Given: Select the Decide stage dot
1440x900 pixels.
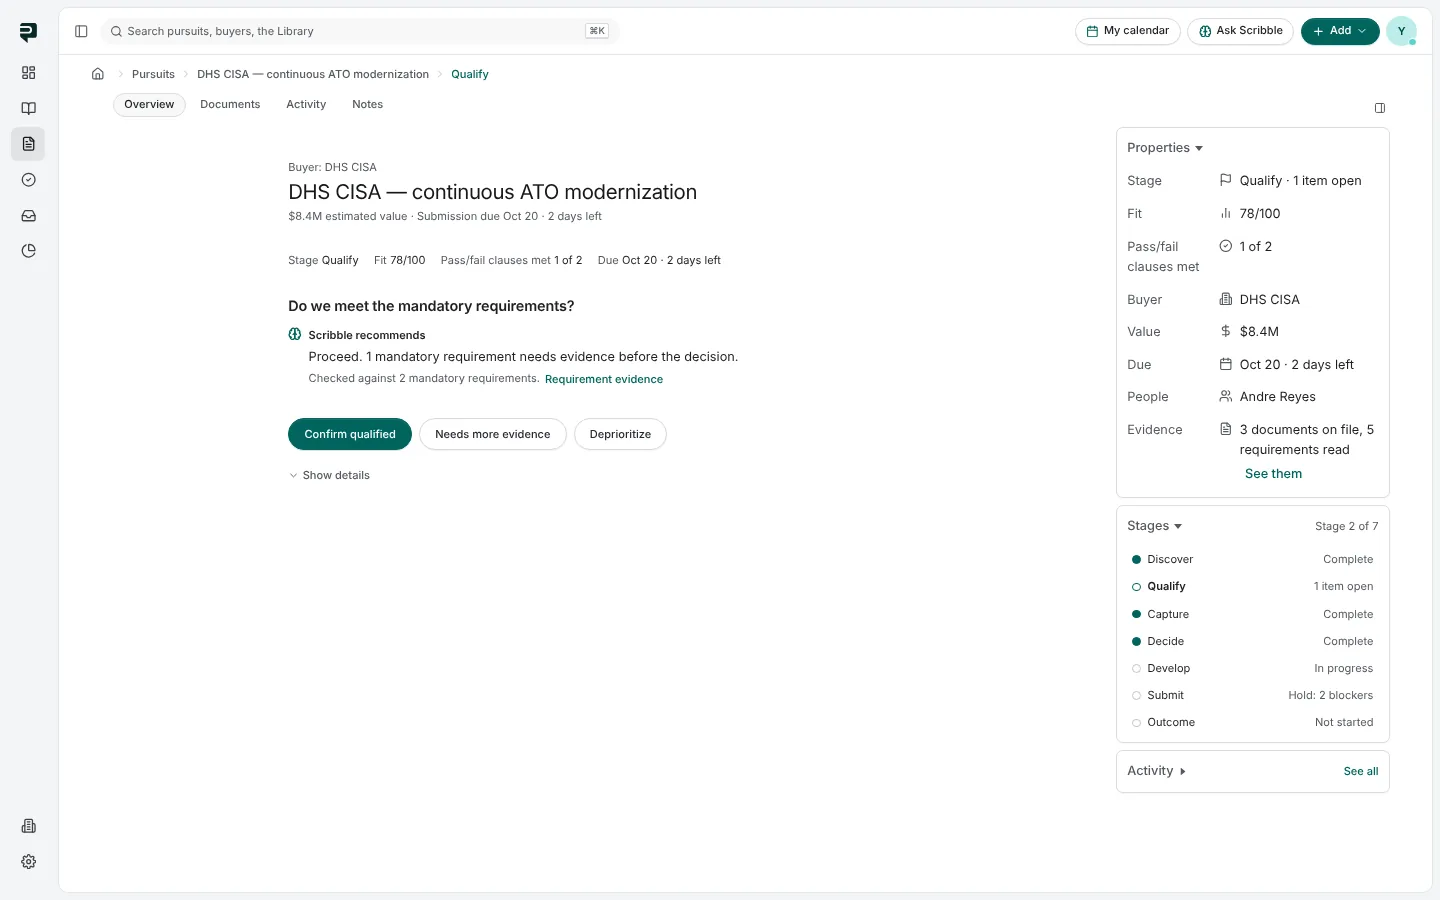Looking at the screenshot, I should coord(1136,641).
